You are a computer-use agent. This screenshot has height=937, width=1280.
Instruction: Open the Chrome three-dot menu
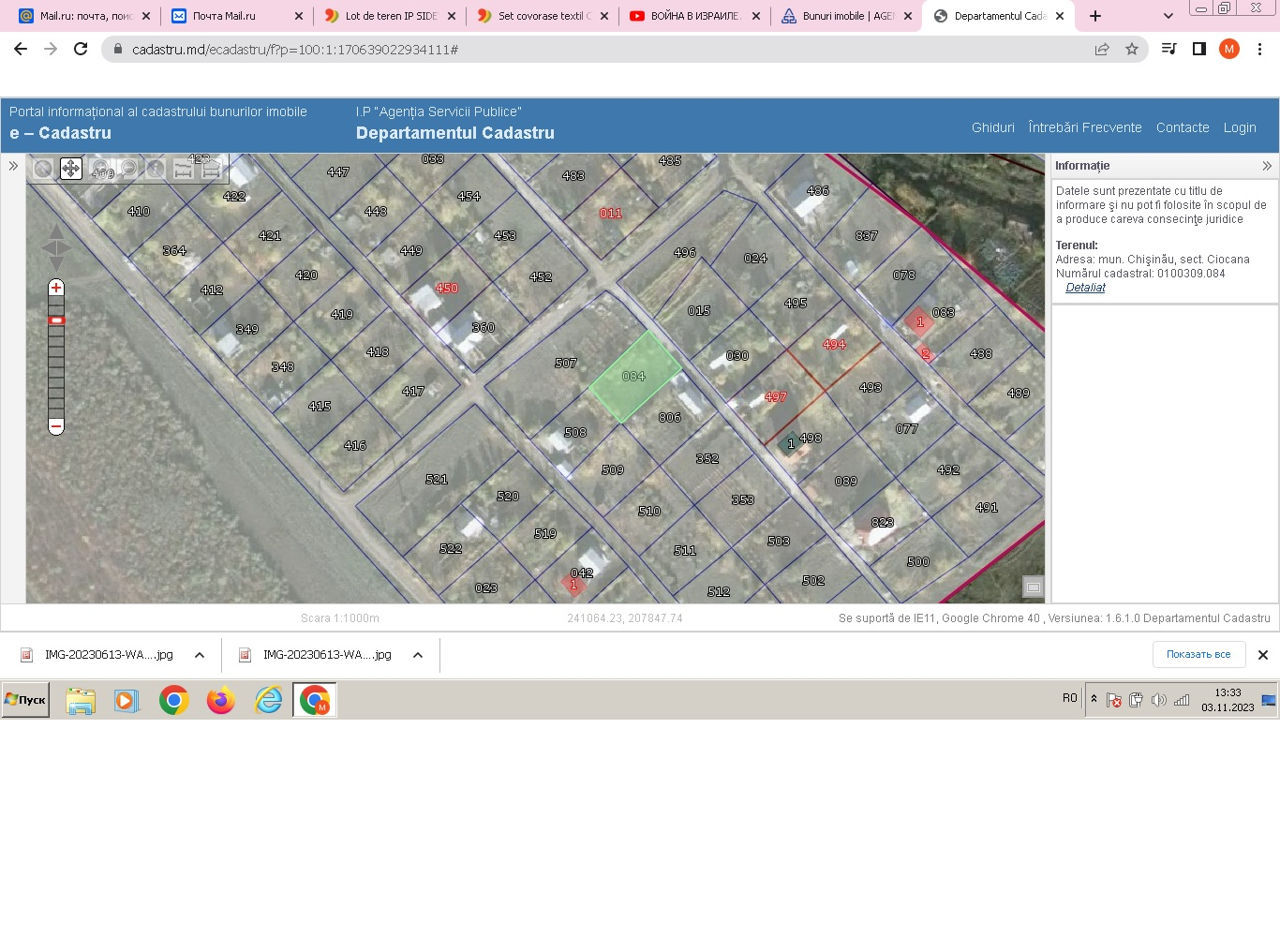click(x=1260, y=49)
